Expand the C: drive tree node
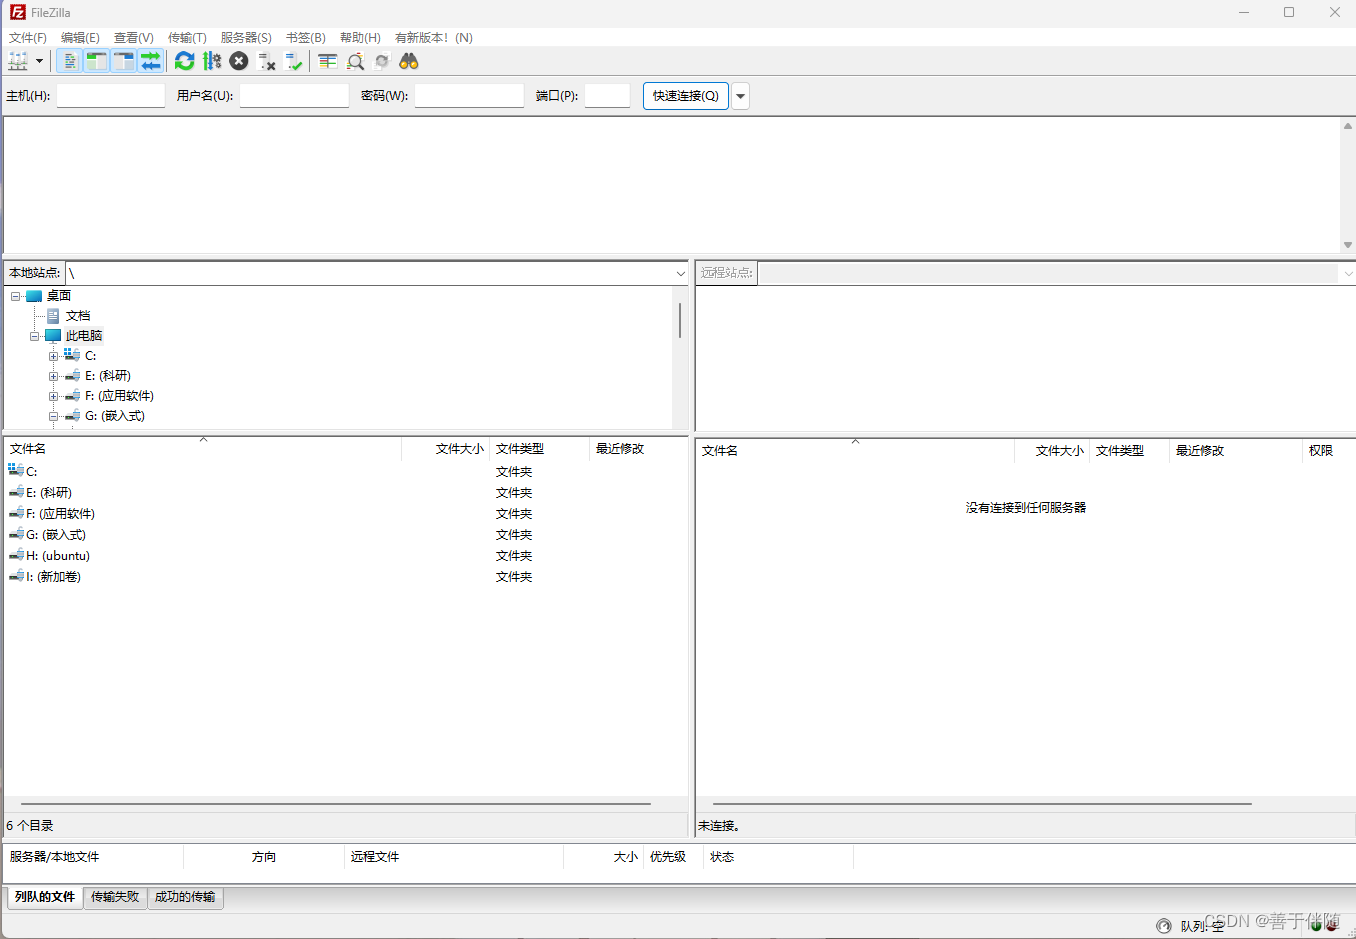Screen dimensions: 1356x939 tap(54, 356)
